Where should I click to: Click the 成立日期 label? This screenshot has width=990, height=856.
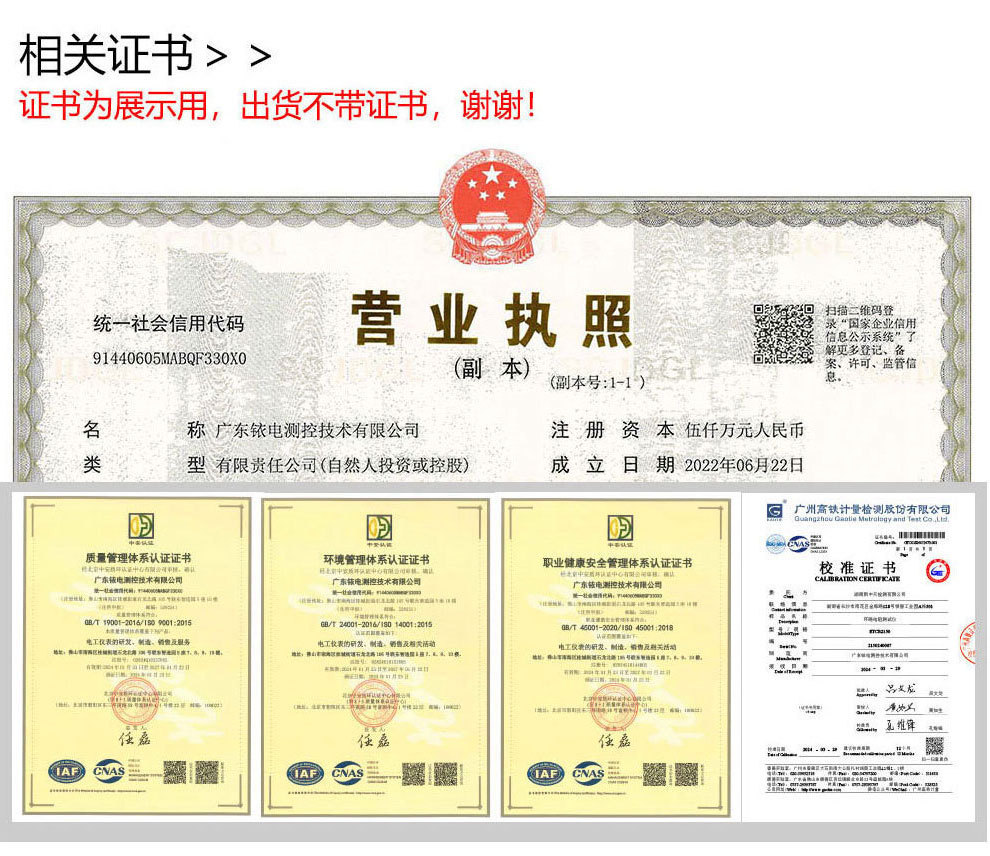point(612,465)
